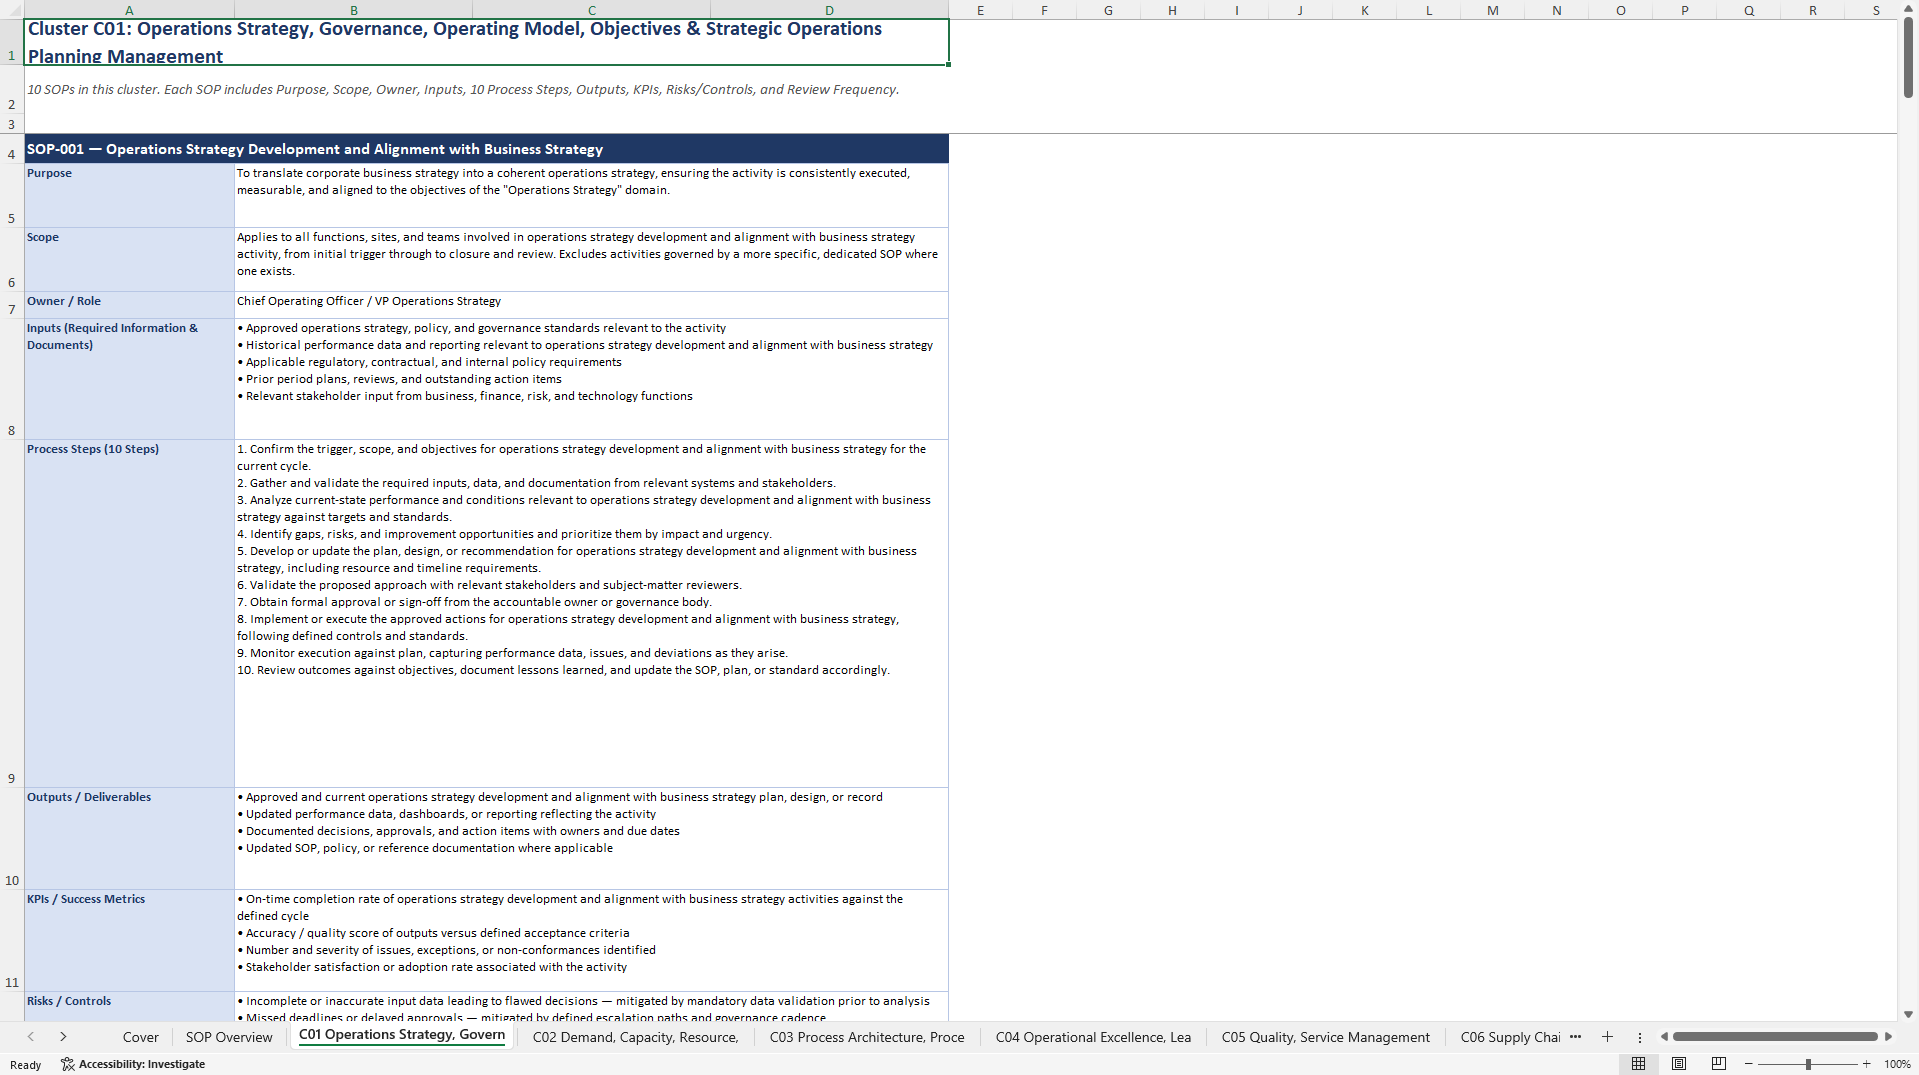The width and height of the screenshot is (1919, 1075).
Task: Select the Purpose description cell
Action: (591, 196)
